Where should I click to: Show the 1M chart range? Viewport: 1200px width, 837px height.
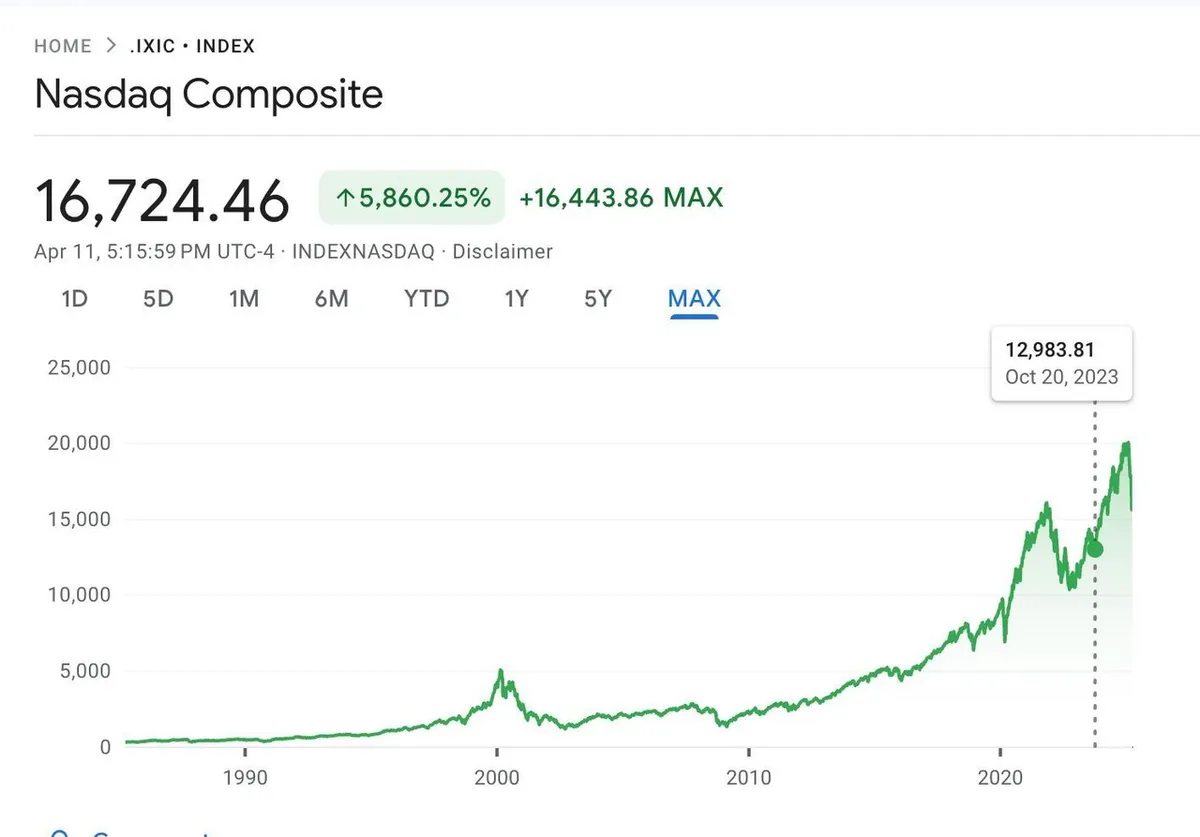point(244,298)
